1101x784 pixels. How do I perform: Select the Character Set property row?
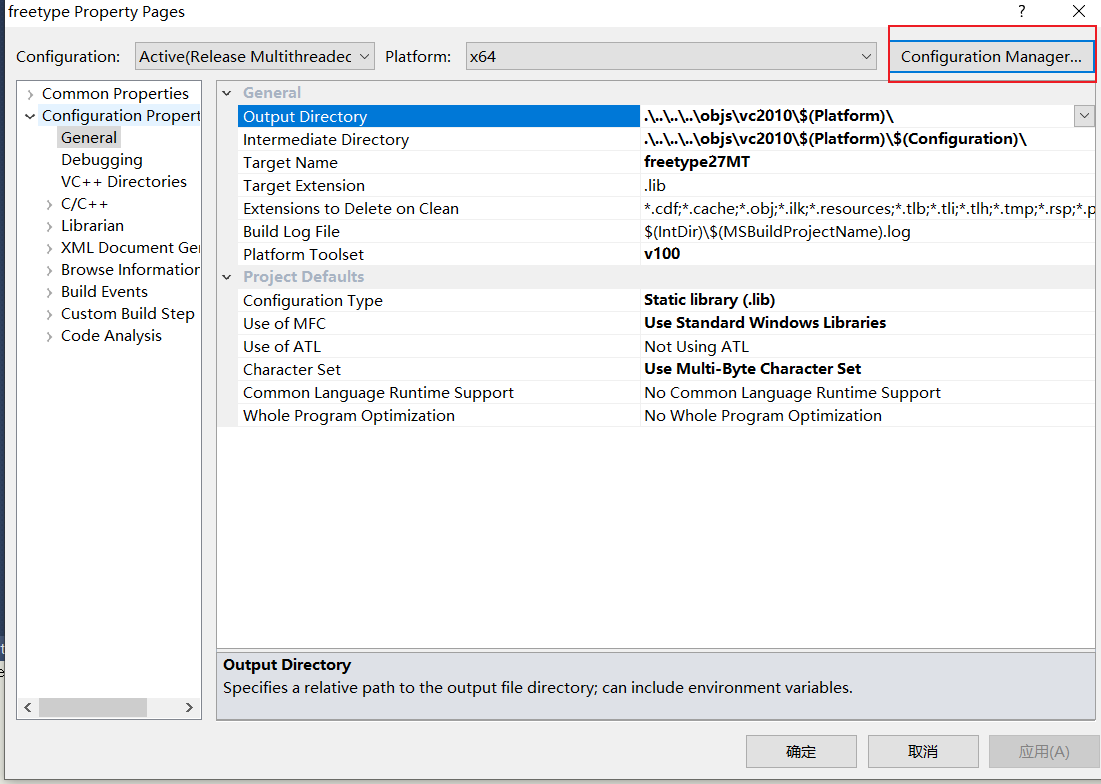(x=292, y=370)
